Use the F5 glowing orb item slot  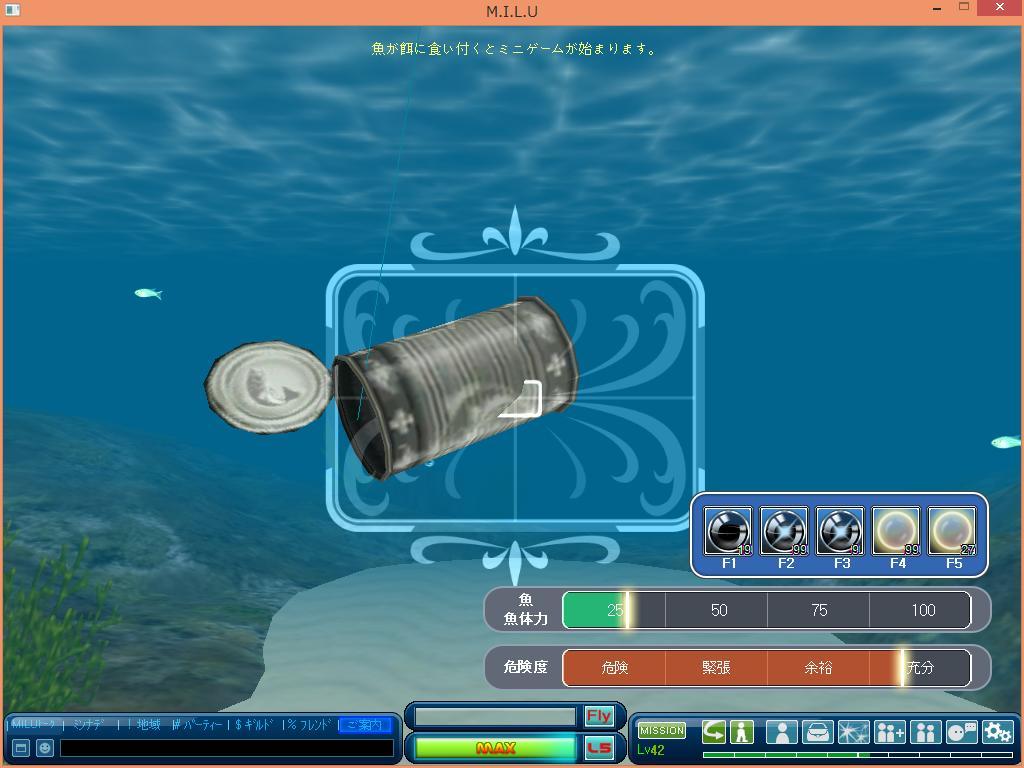953,530
